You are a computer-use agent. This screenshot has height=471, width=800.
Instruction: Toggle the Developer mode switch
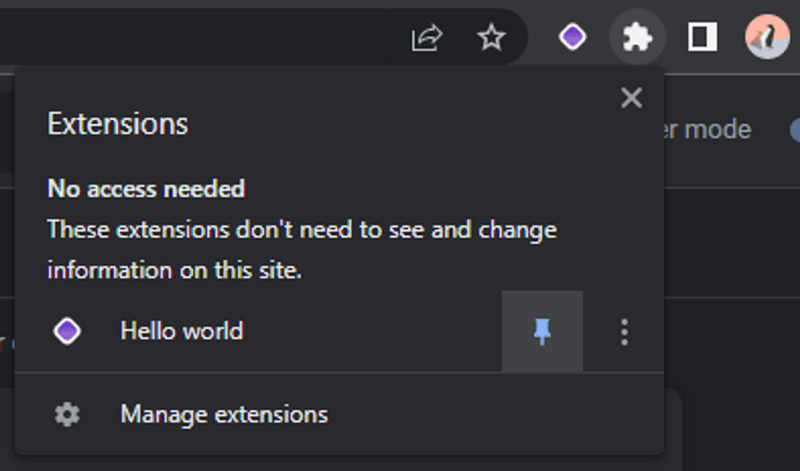pyautogui.click(x=794, y=130)
